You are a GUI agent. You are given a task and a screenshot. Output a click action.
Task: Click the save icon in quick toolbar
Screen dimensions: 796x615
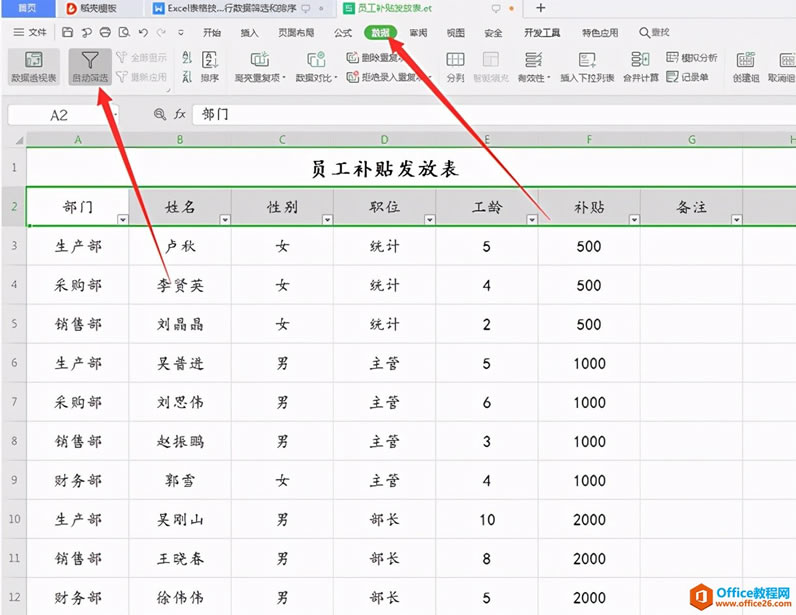[x=67, y=33]
